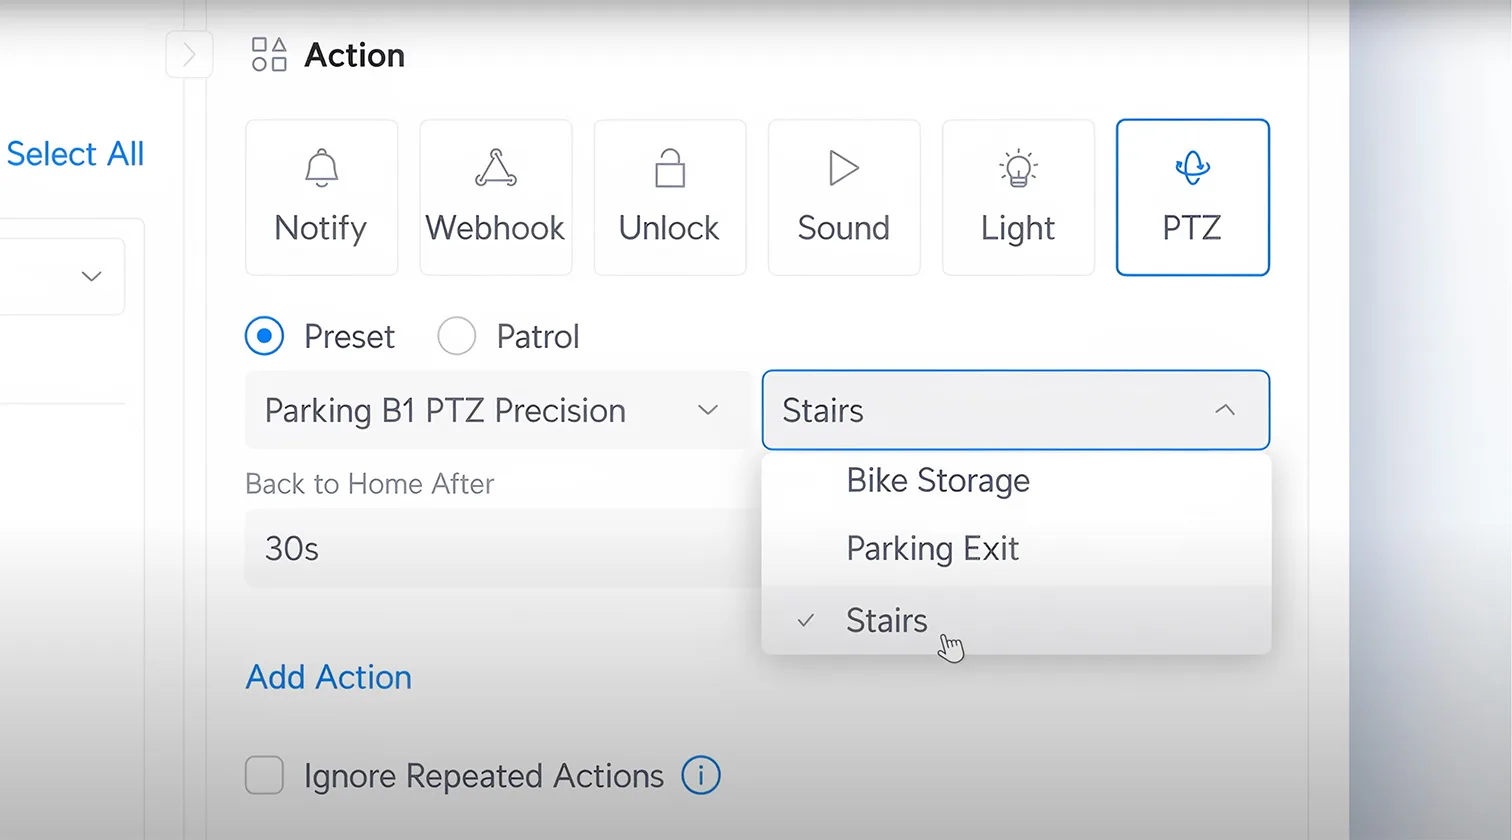The height and width of the screenshot is (840, 1512).
Task: Open the Ignore Repeated Actions info icon
Action: pyautogui.click(x=701, y=775)
